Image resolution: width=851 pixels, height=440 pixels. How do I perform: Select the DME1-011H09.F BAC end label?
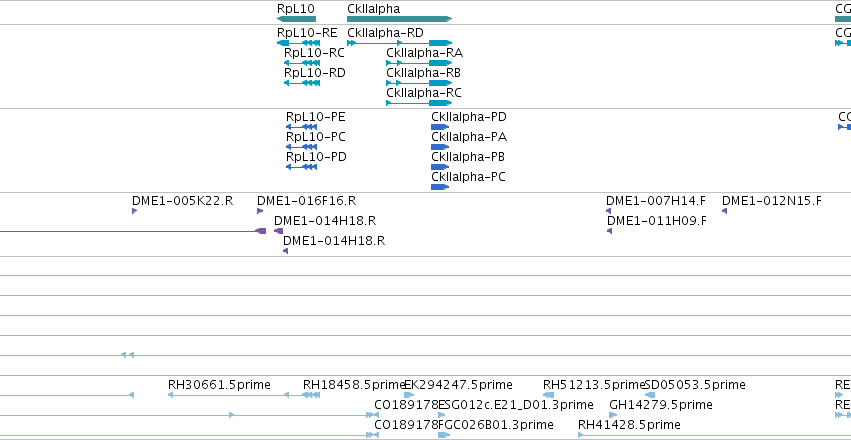click(x=657, y=221)
